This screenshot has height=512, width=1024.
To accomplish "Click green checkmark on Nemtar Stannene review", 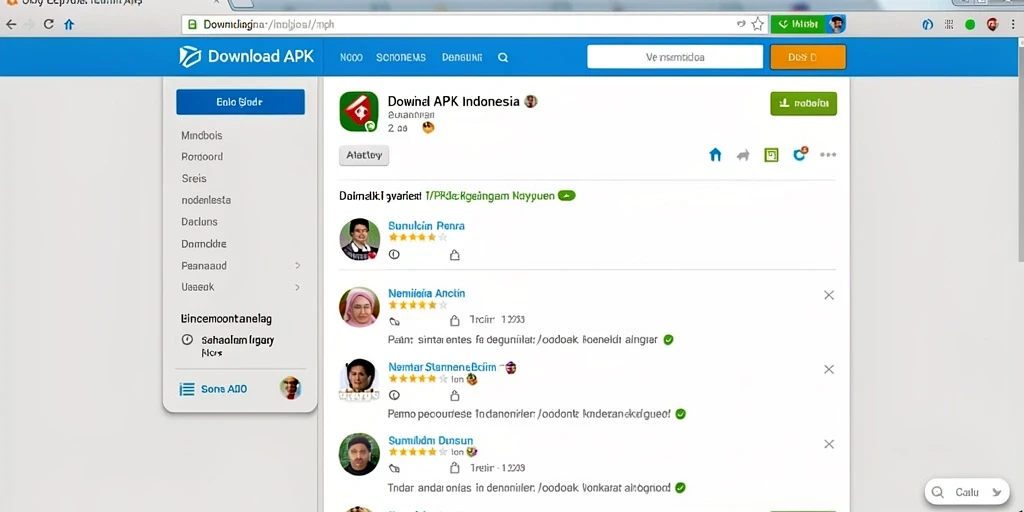I will click(x=680, y=413).
